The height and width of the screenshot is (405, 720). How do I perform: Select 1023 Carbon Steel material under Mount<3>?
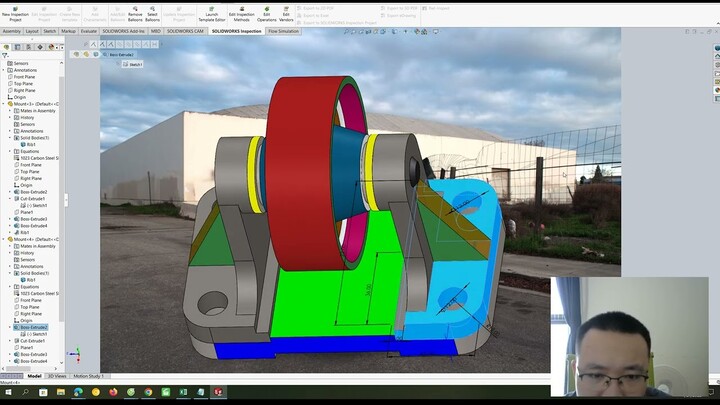(x=36, y=158)
